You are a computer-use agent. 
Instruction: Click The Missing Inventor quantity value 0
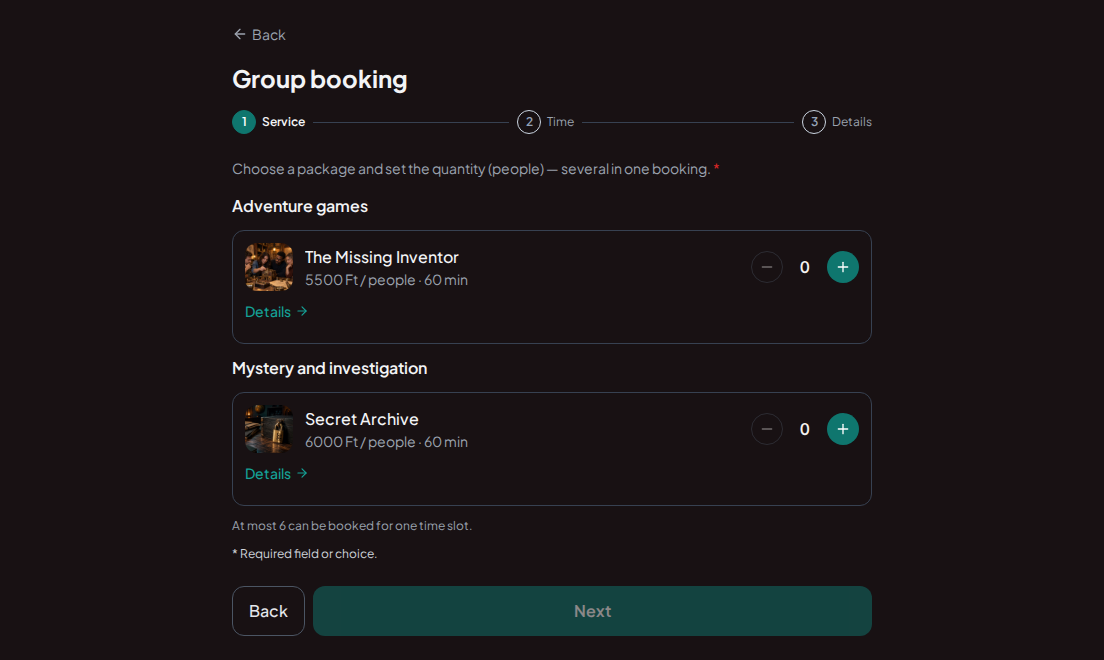805,267
